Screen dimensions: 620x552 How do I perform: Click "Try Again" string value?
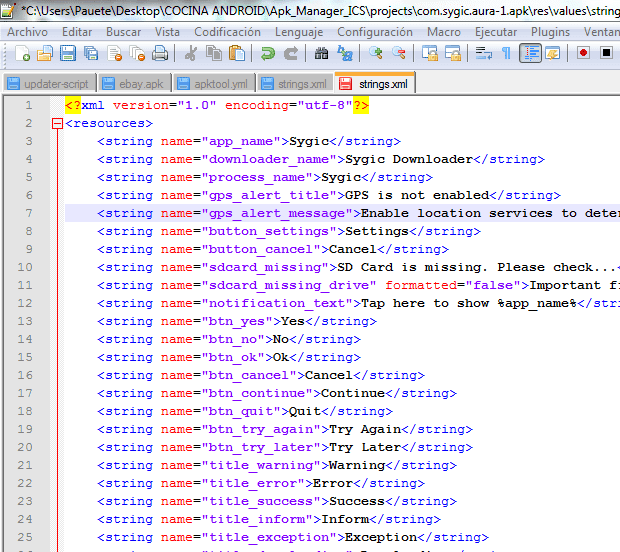[x=365, y=429]
